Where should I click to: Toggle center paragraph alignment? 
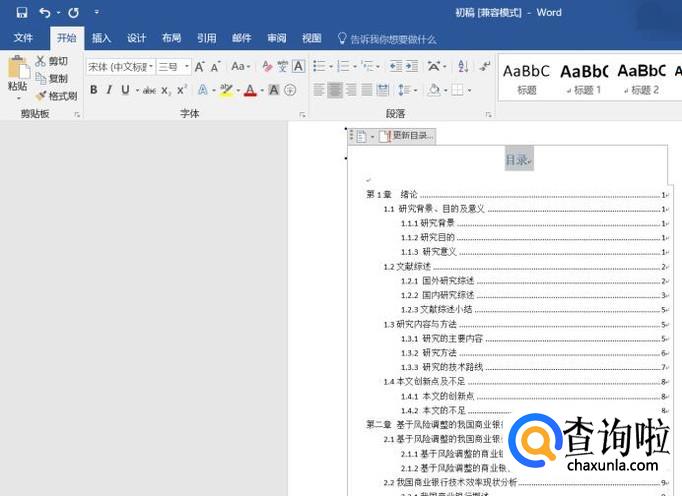335,90
